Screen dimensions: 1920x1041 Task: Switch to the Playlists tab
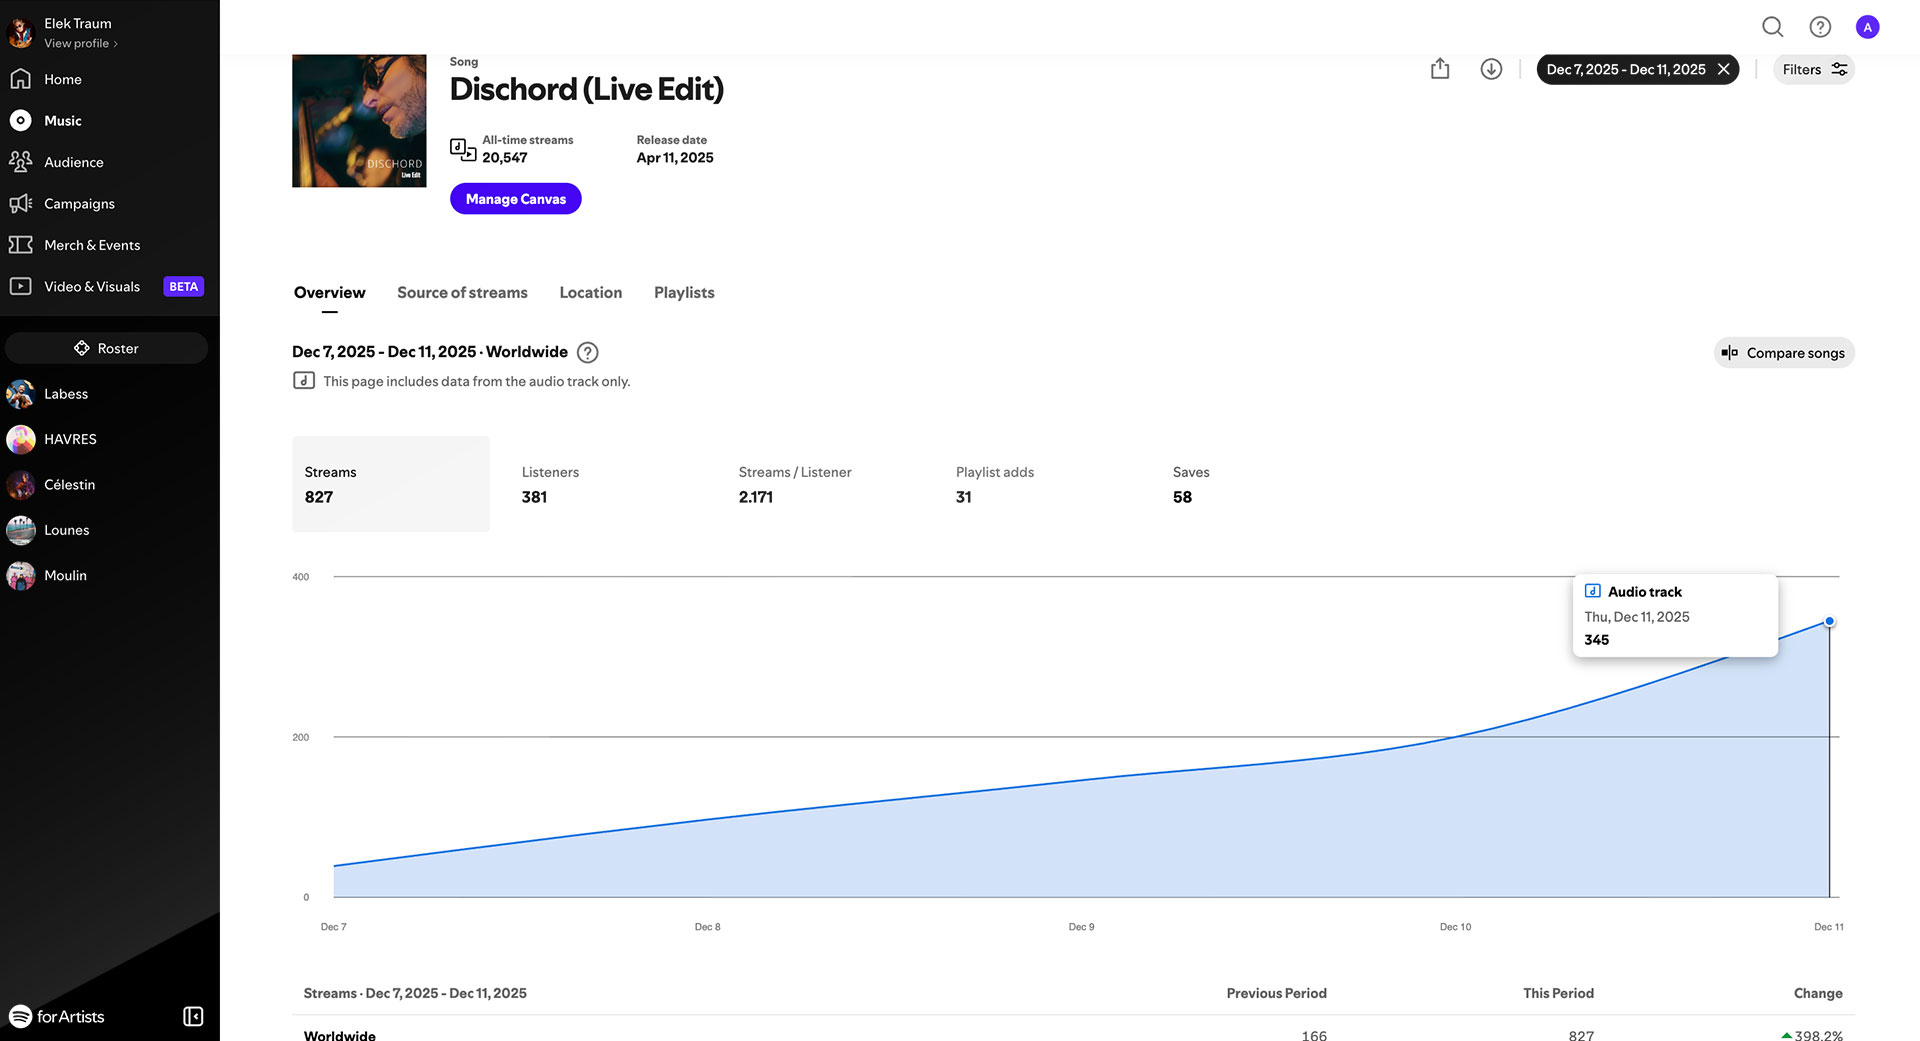(x=684, y=292)
